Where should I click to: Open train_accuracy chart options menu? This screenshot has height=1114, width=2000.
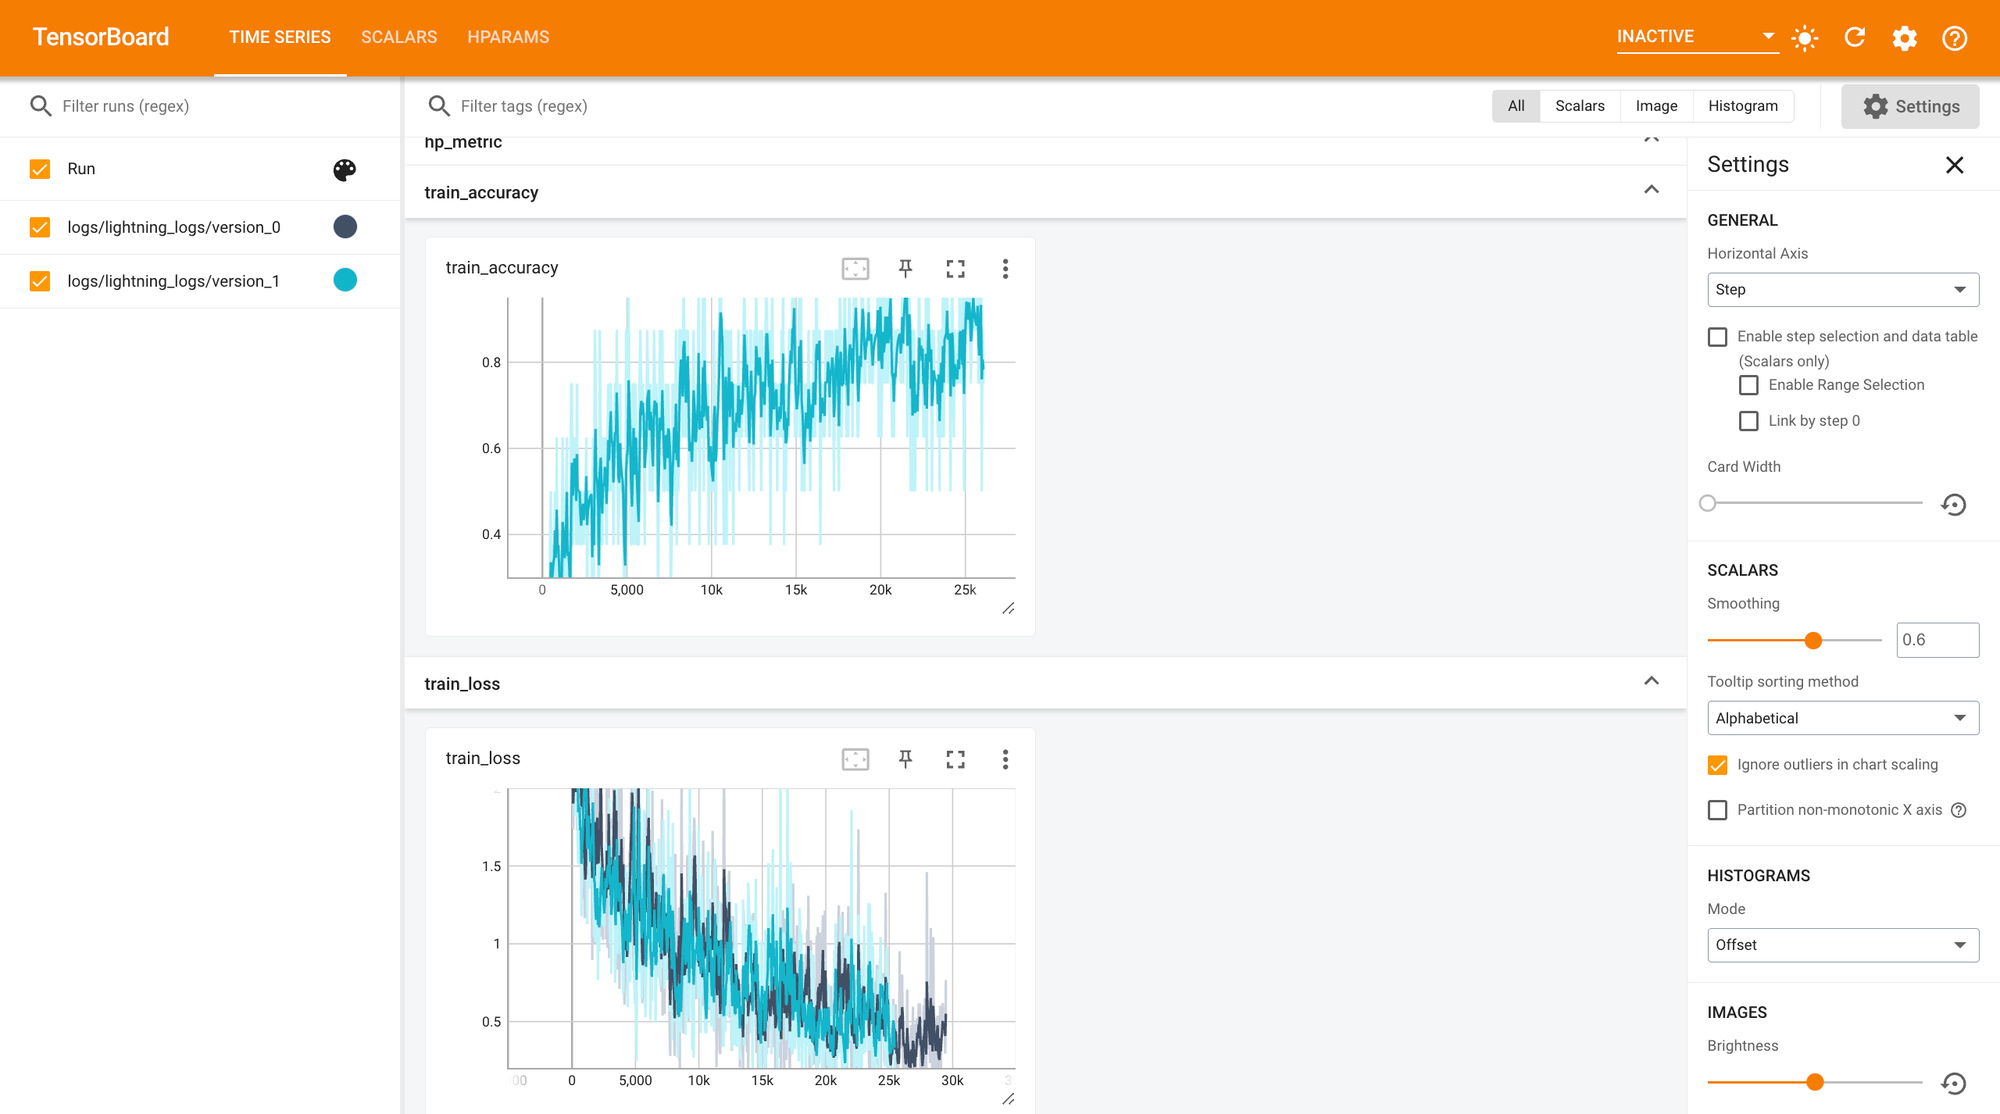1005,268
